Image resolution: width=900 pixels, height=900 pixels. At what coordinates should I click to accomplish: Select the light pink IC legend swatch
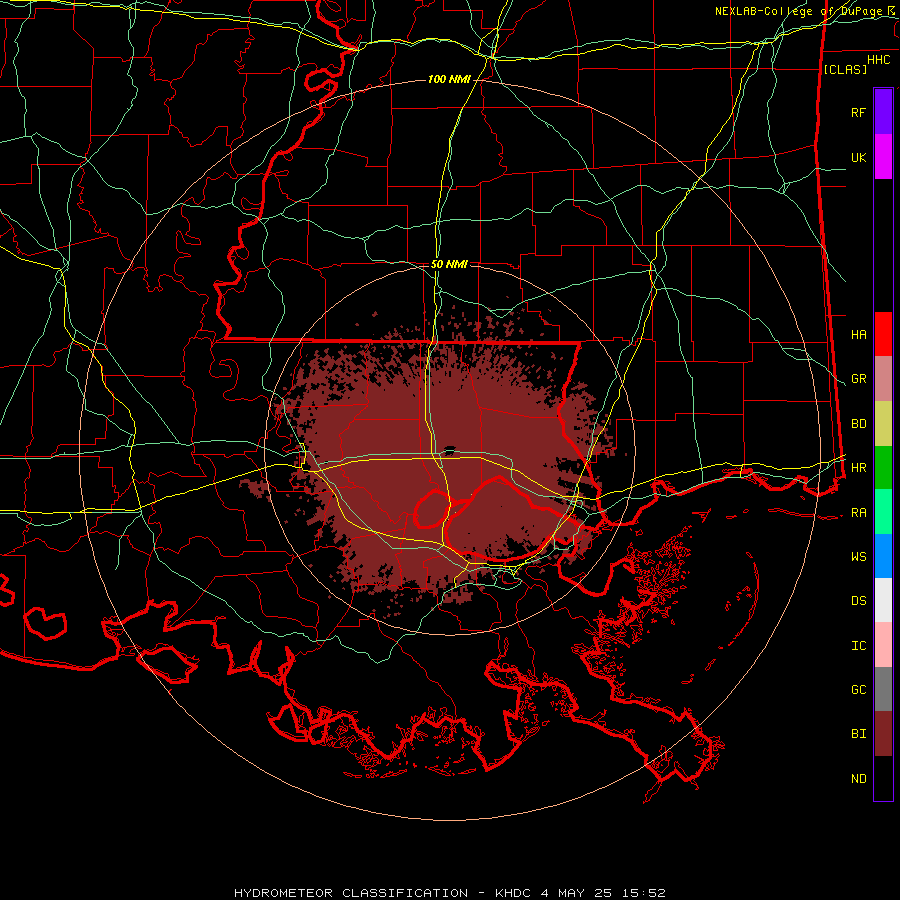pos(883,645)
